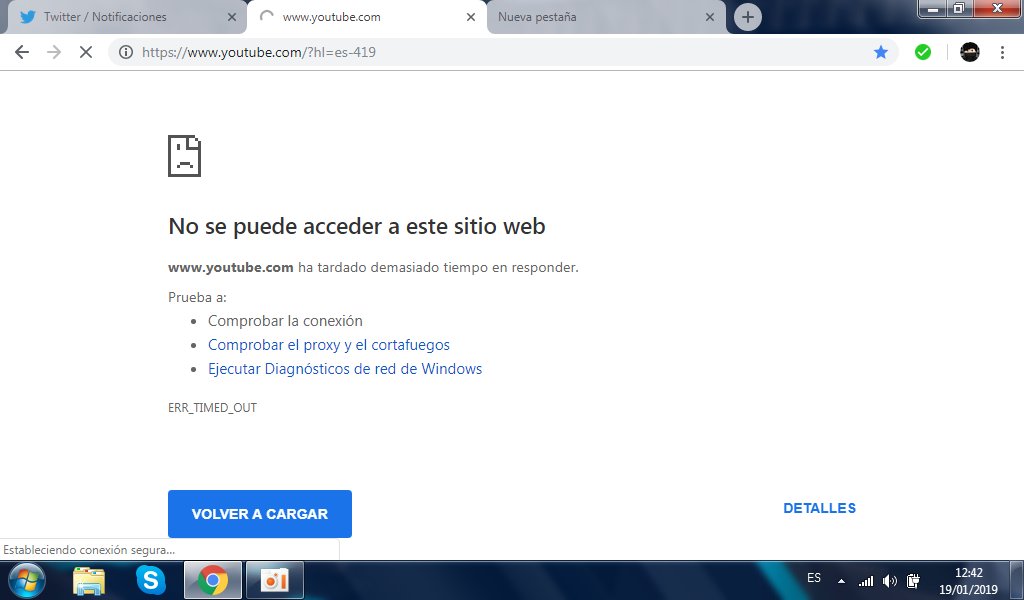Open Comprobar el proxy y el cortafuegos
The width and height of the screenshot is (1024, 600).
click(328, 345)
